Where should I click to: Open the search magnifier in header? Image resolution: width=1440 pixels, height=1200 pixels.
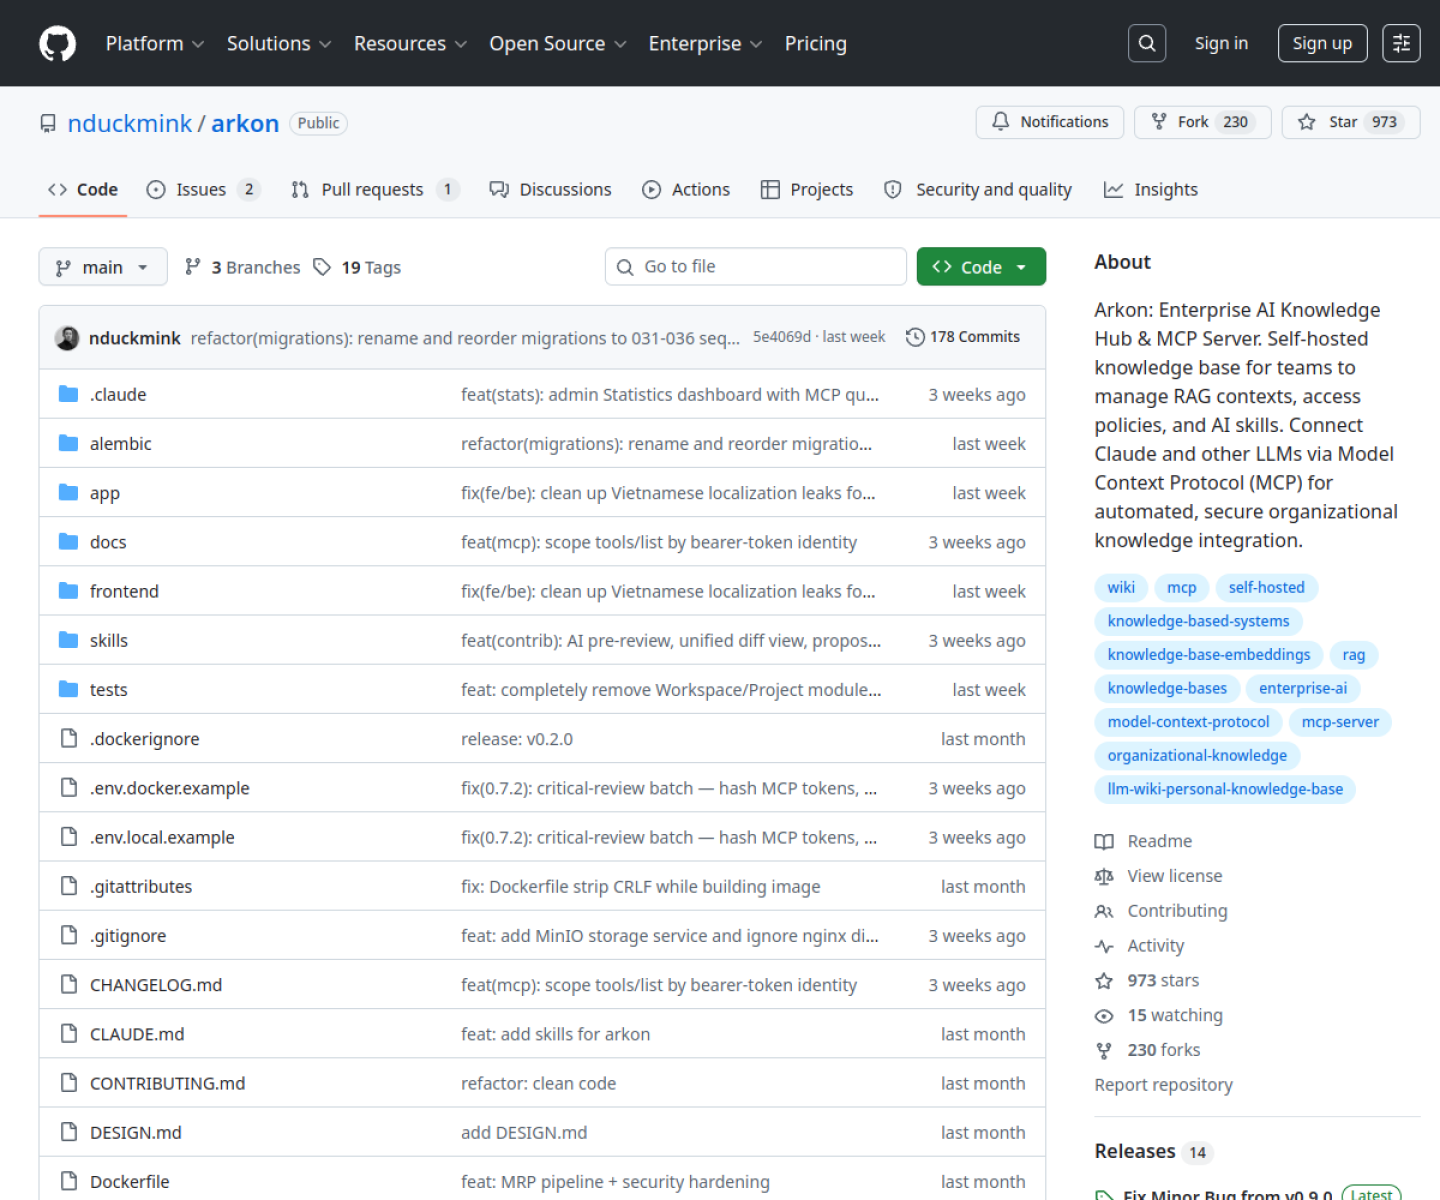(1147, 43)
